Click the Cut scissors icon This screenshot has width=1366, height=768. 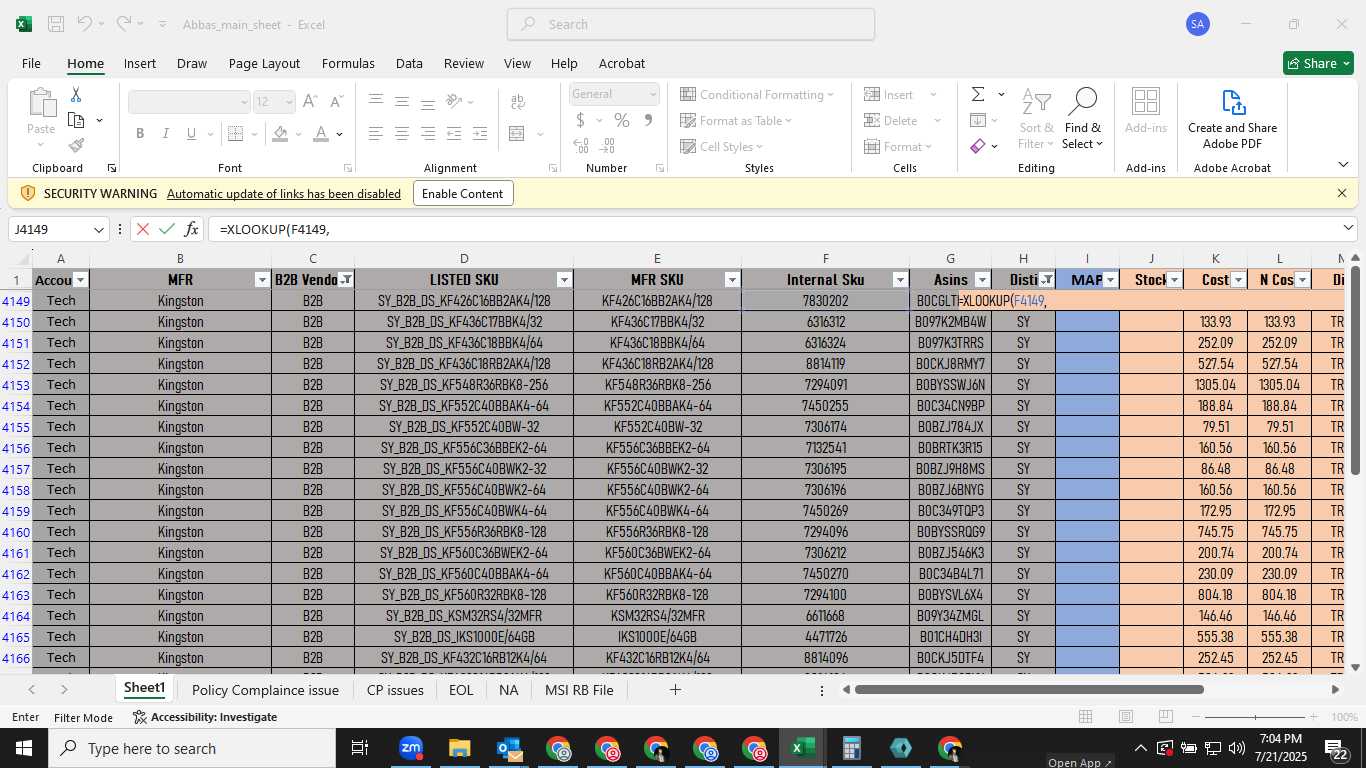pos(76,95)
